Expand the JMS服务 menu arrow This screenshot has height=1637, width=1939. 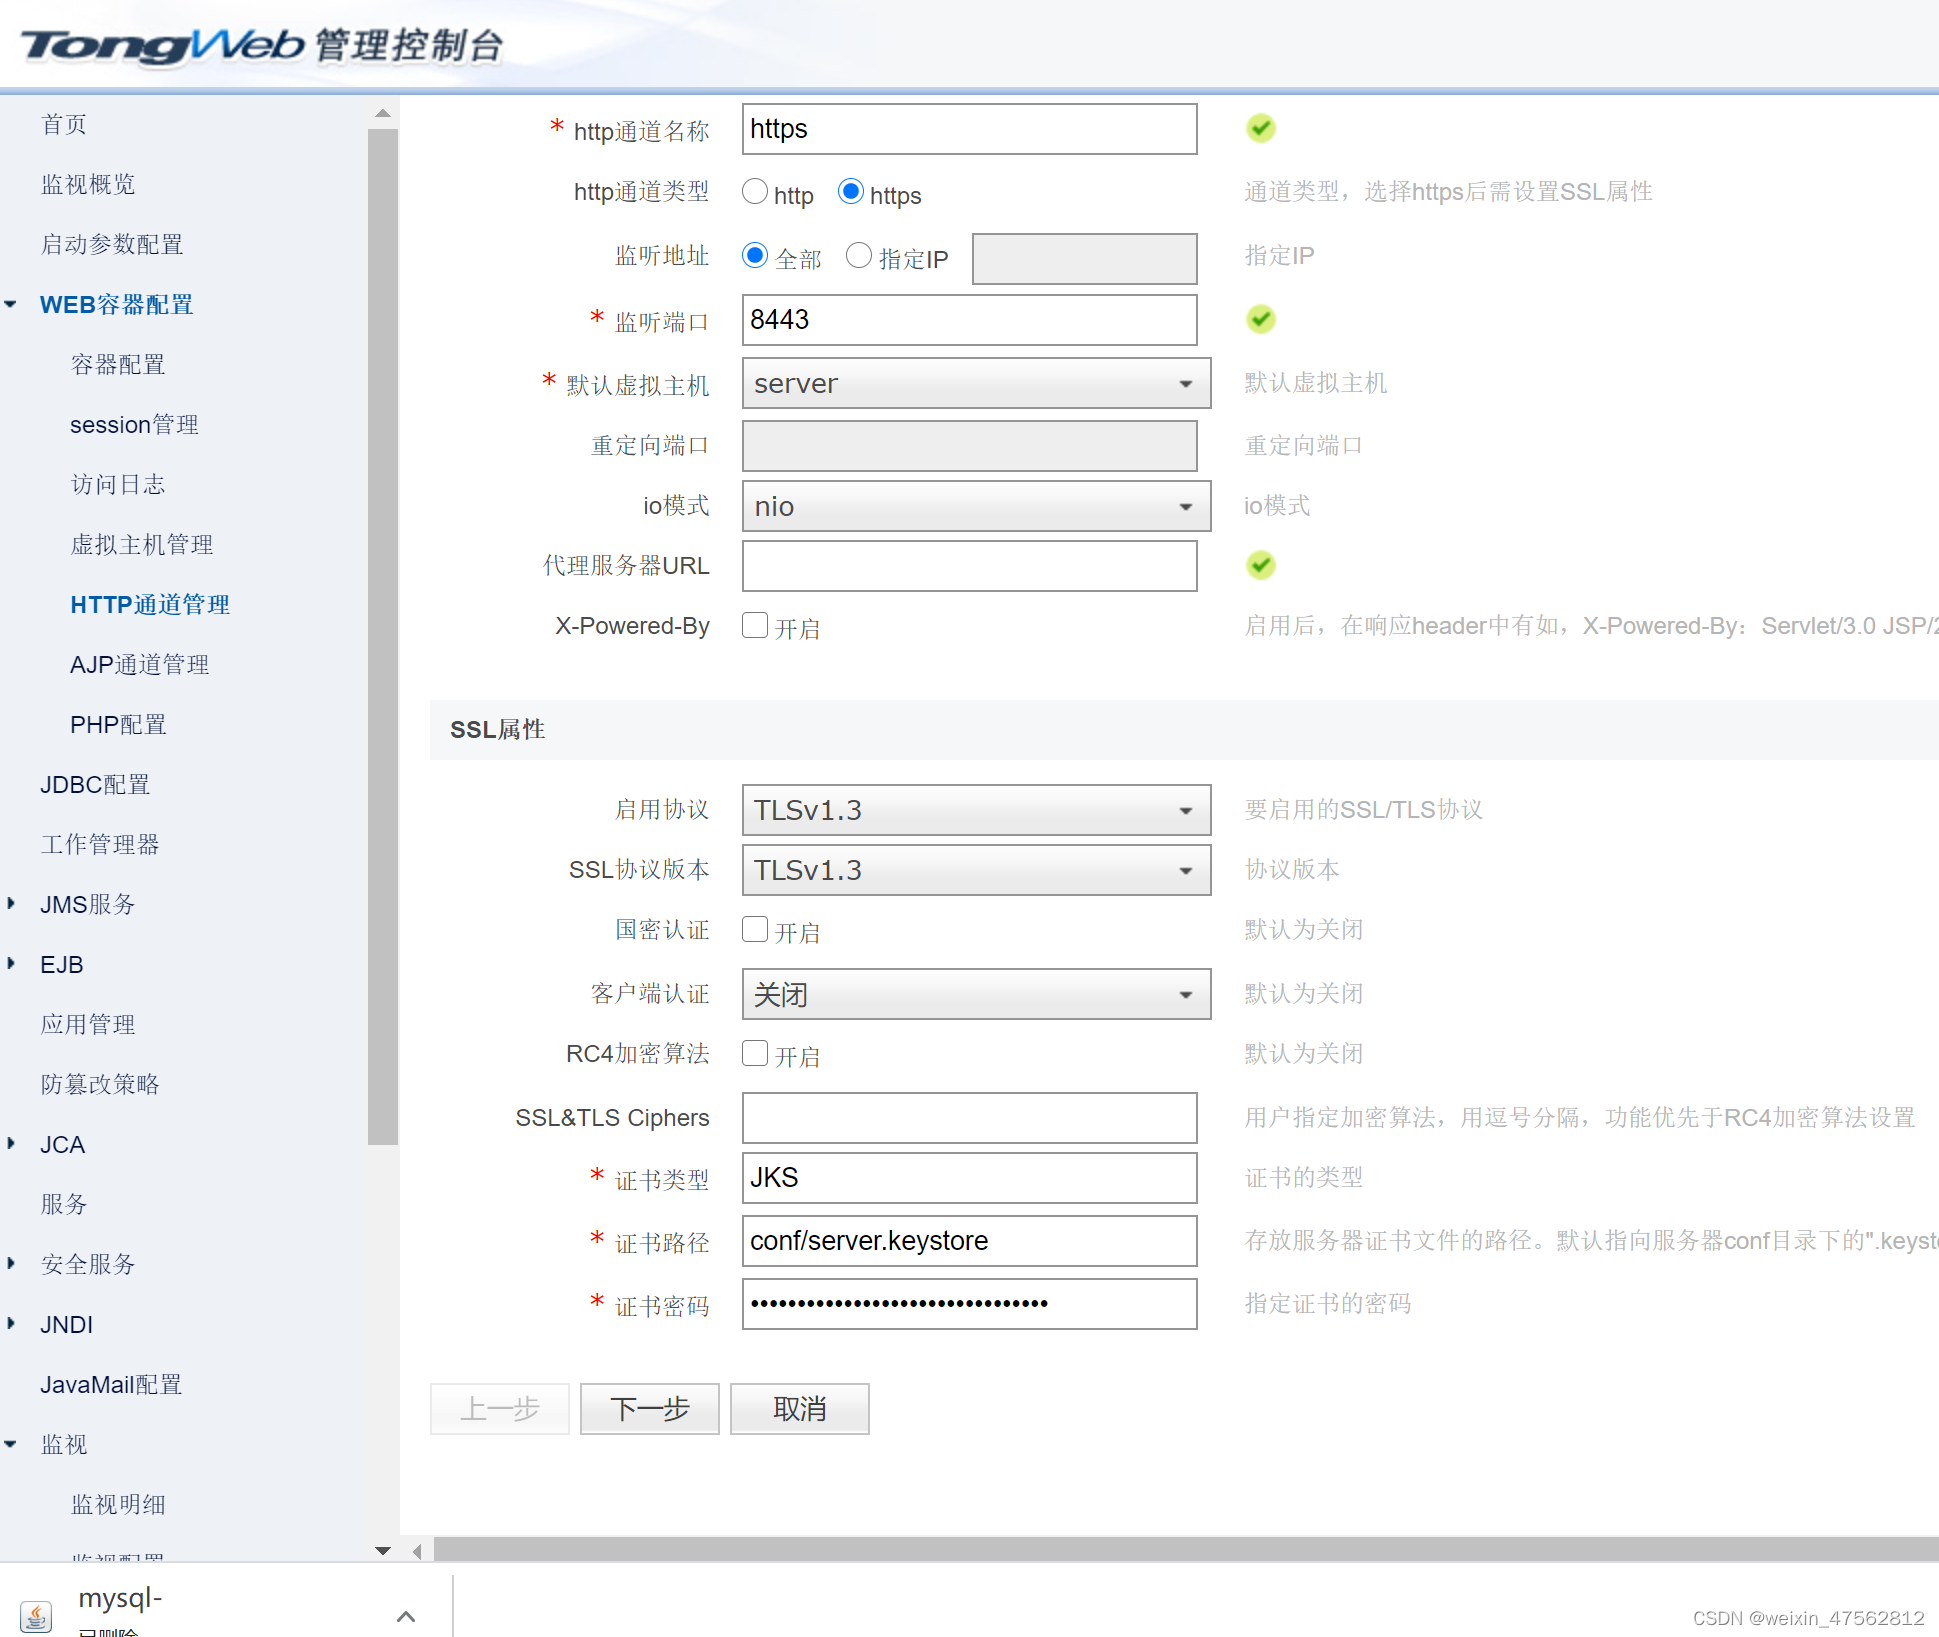(11, 903)
